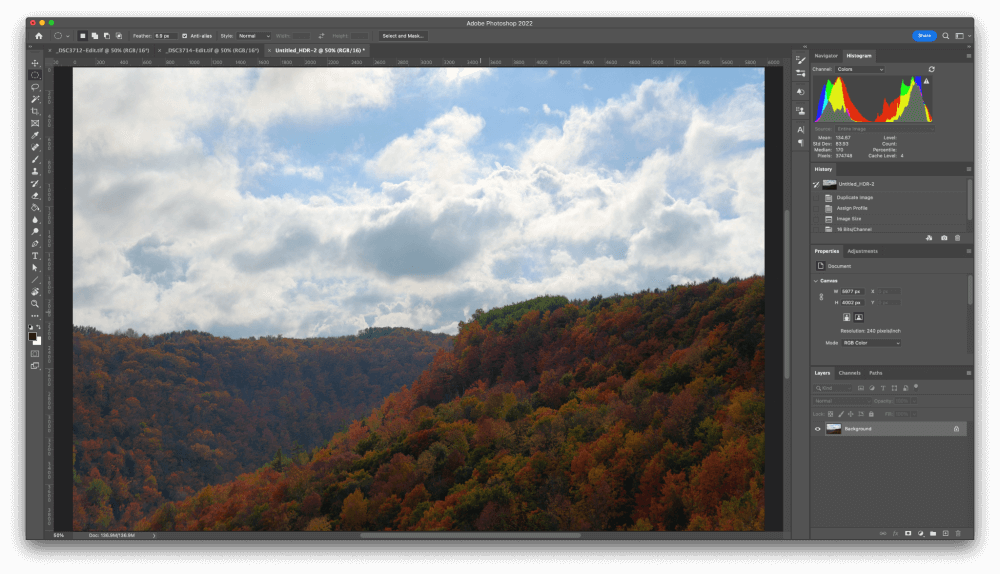Select the Move tool
The image size is (1000, 574).
coord(35,63)
